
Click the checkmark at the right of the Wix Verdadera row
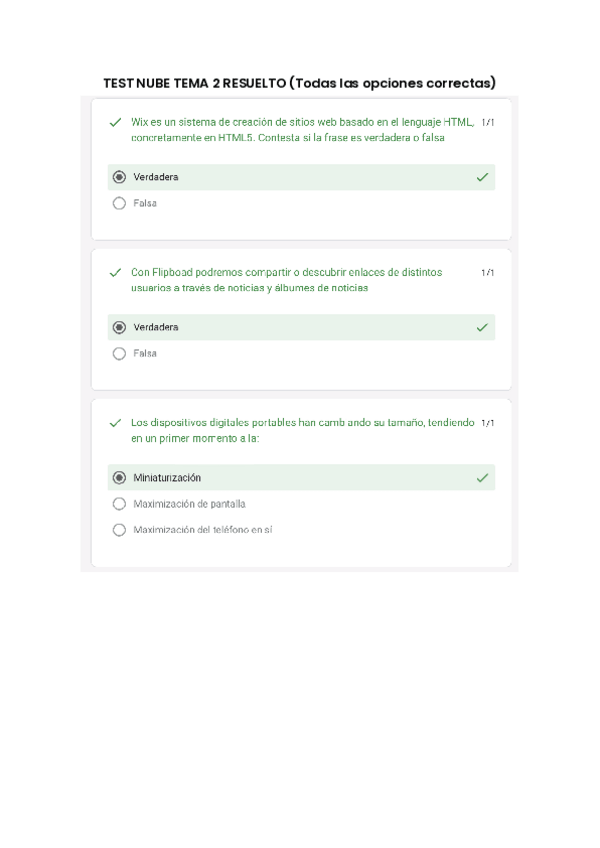[482, 177]
